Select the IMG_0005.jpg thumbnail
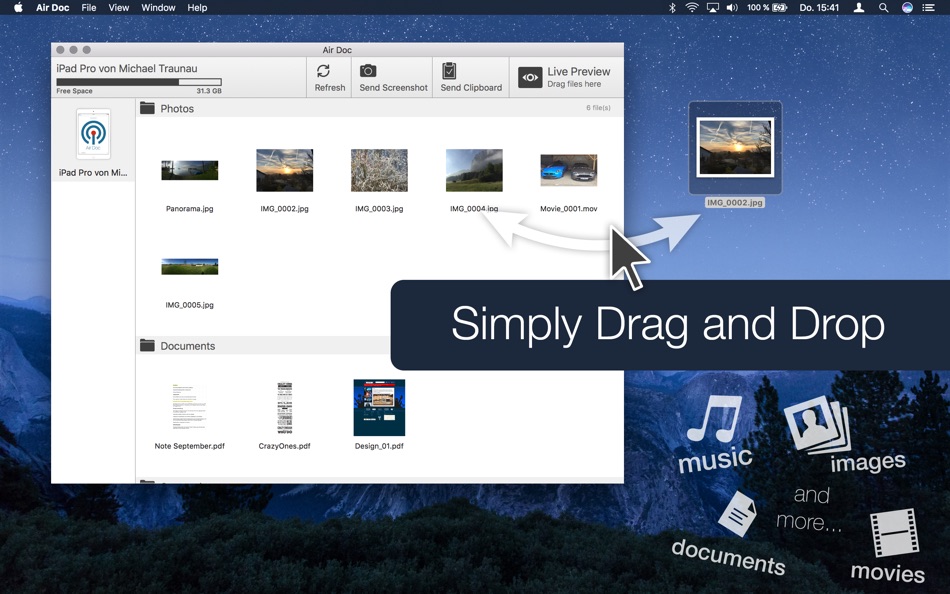 click(x=190, y=266)
